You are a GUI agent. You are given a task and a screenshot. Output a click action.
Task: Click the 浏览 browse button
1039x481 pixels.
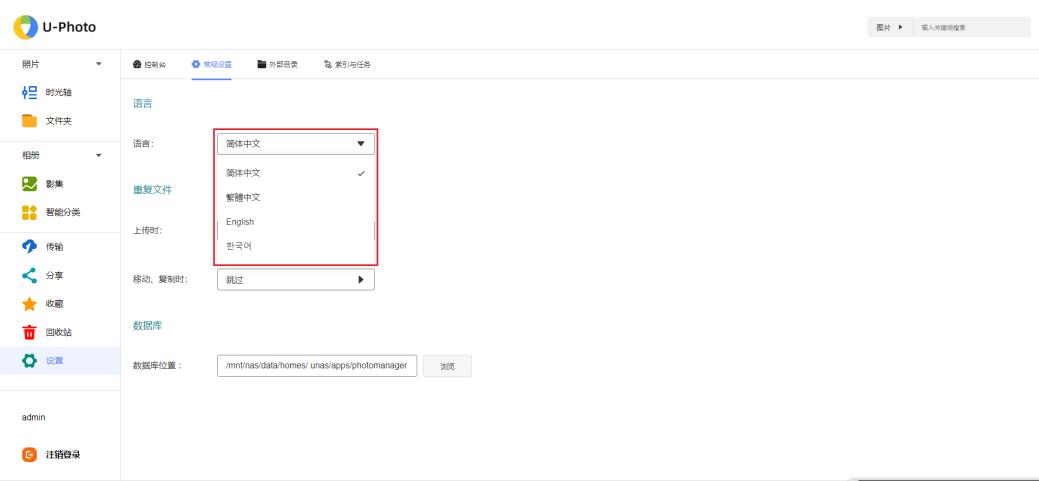coord(447,366)
